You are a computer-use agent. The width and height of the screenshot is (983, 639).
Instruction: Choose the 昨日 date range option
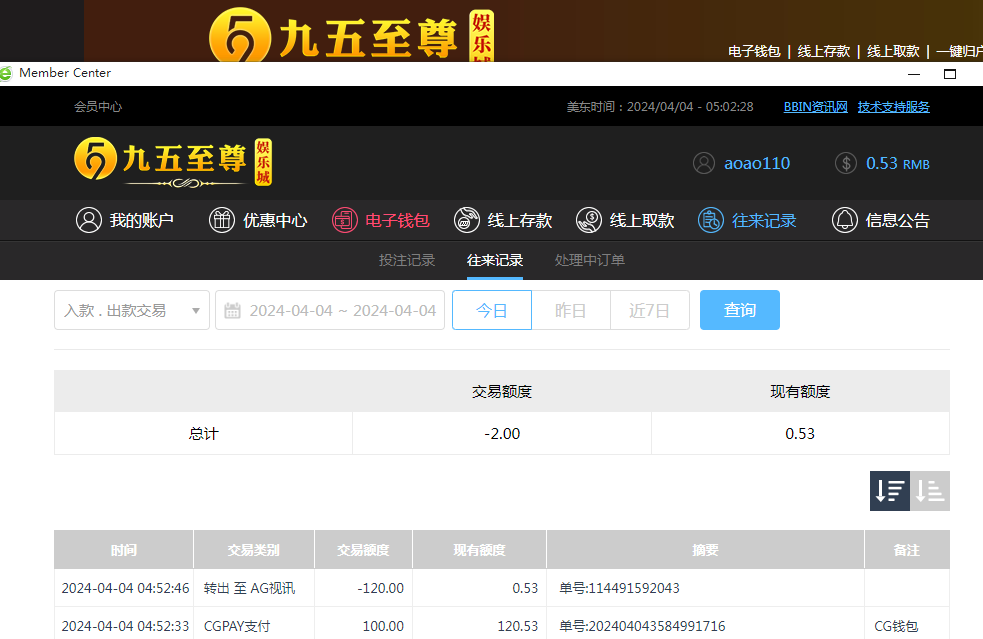coord(570,310)
